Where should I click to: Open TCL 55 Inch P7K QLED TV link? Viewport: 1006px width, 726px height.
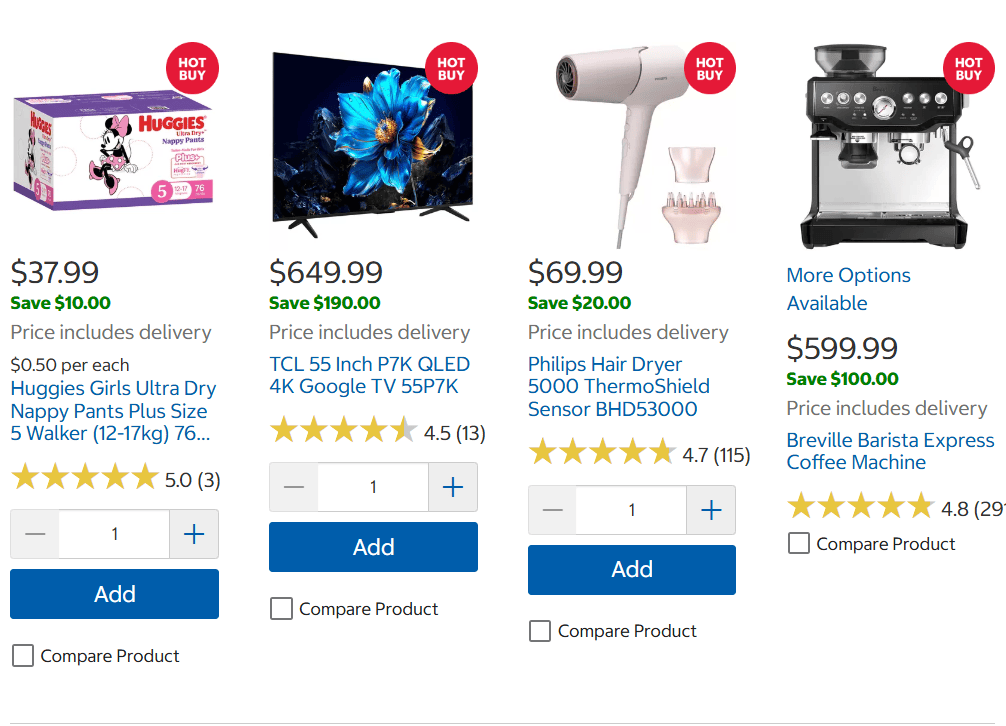click(369, 375)
